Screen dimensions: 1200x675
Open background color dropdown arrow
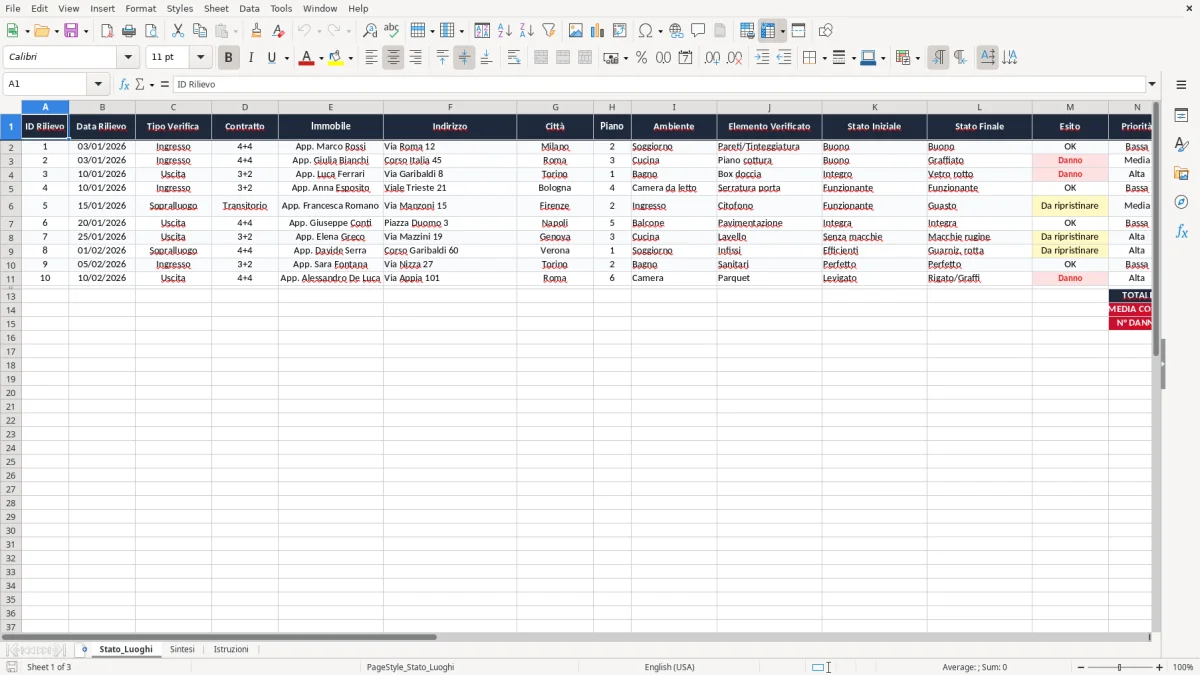tap(351, 58)
